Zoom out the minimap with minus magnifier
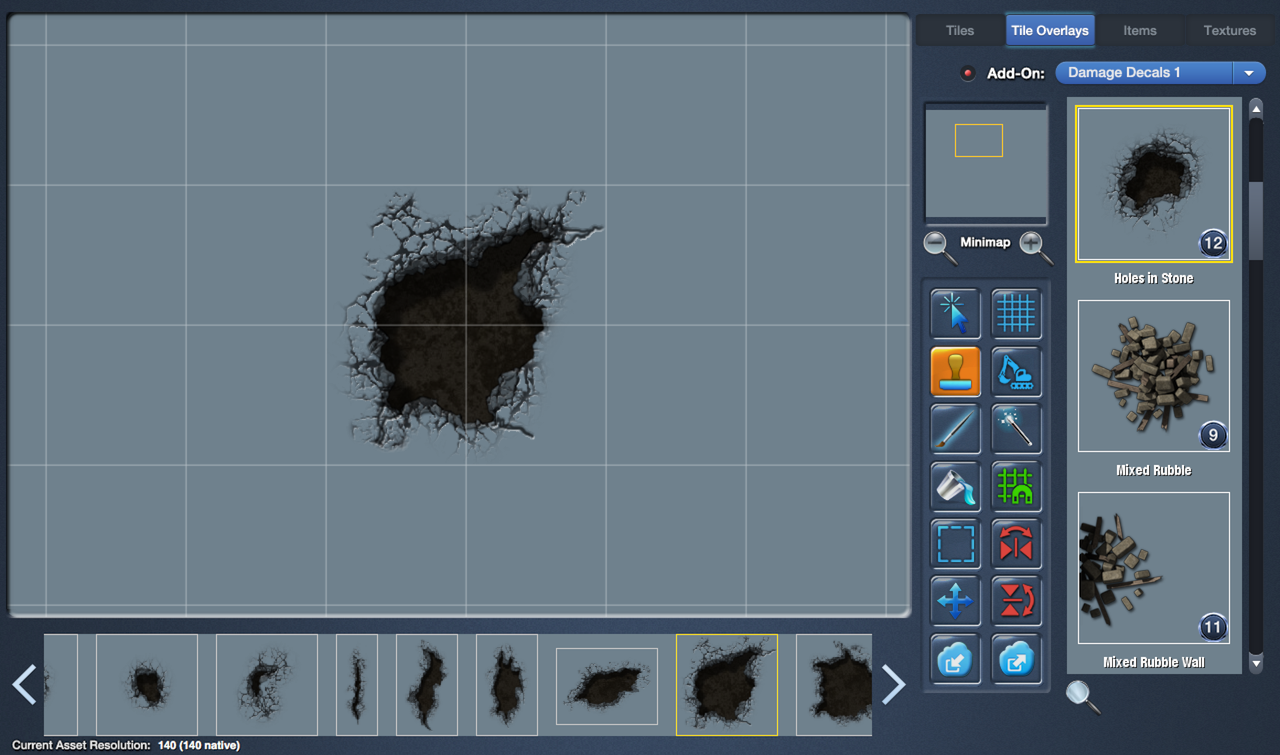Viewport: 1280px width, 755px height. click(939, 245)
